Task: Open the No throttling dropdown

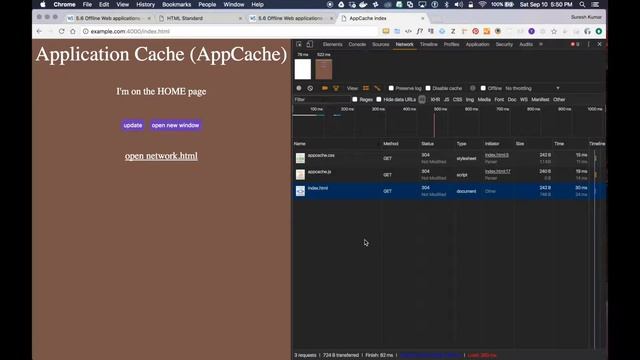Action: pos(532,88)
